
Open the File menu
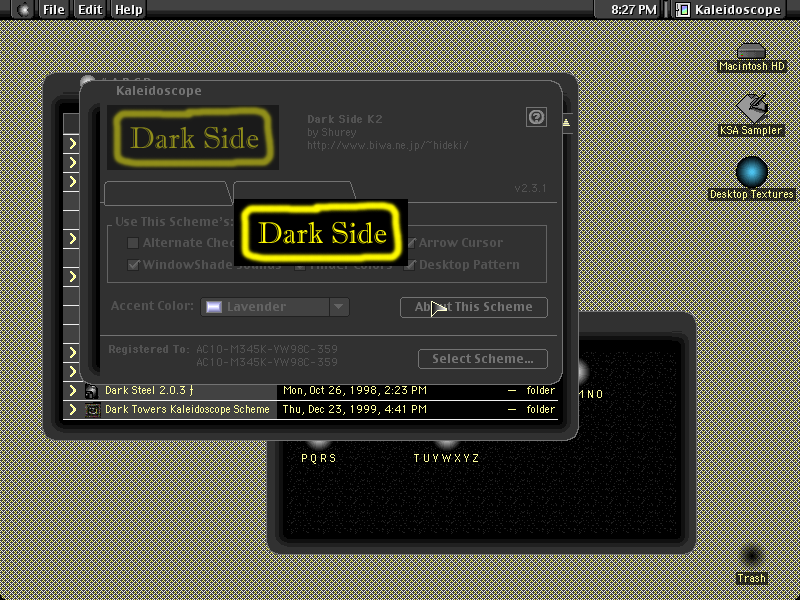[54, 10]
